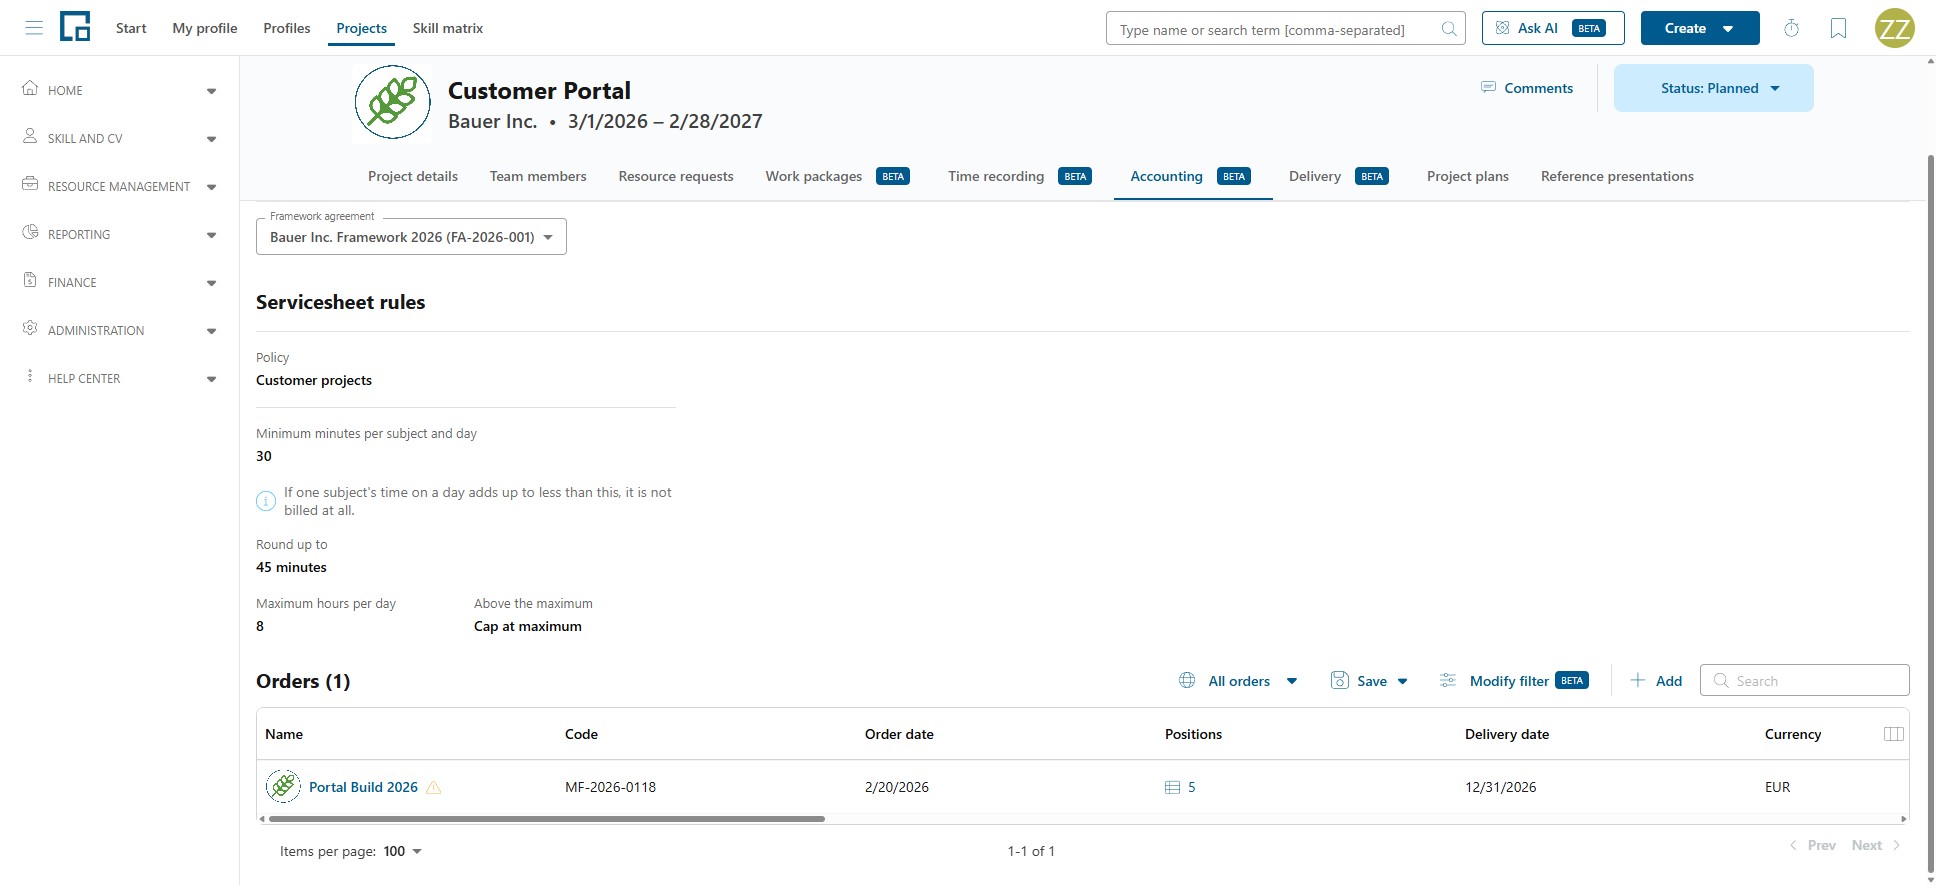The height and width of the screenshot is (885, 1936).
Task: Expand the HELP CENTER sidebar section
Action: (x=119, y=378)
